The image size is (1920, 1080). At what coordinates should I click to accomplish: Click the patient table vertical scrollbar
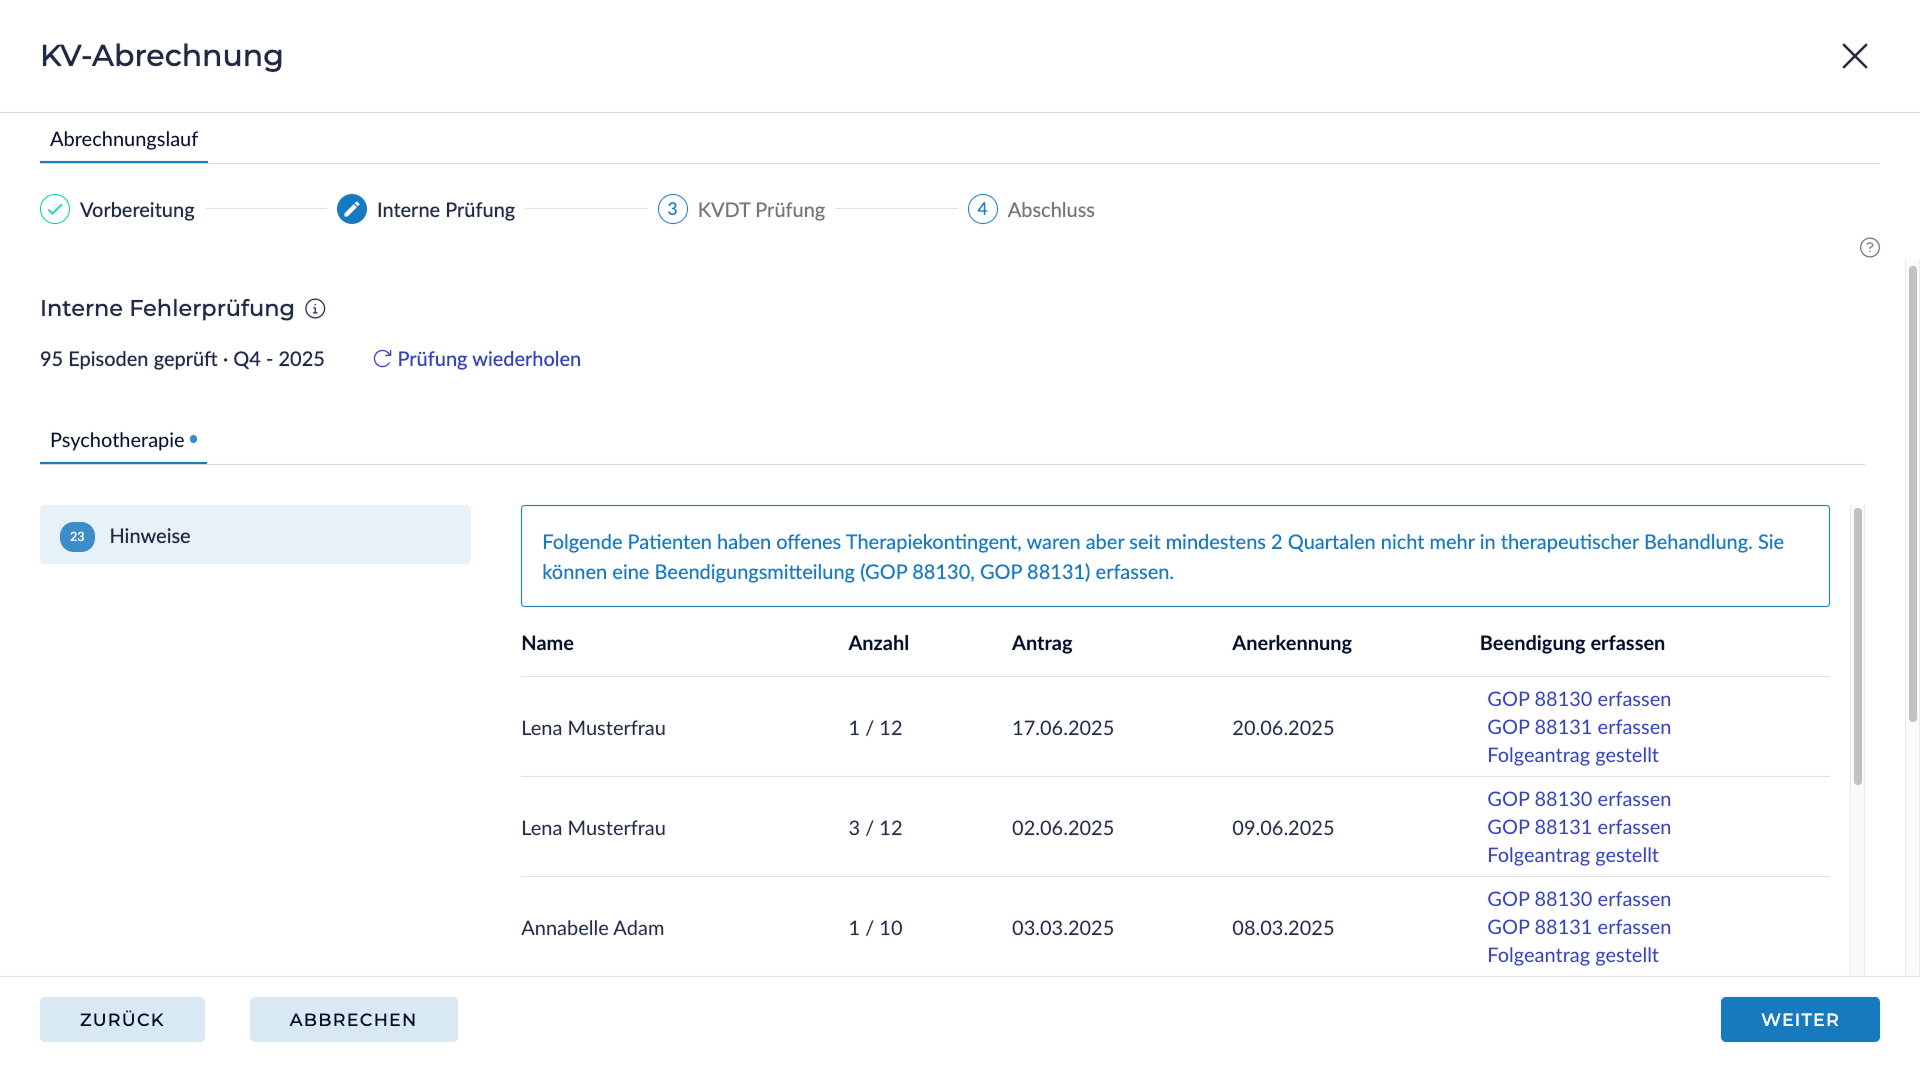click(1857, 646)
